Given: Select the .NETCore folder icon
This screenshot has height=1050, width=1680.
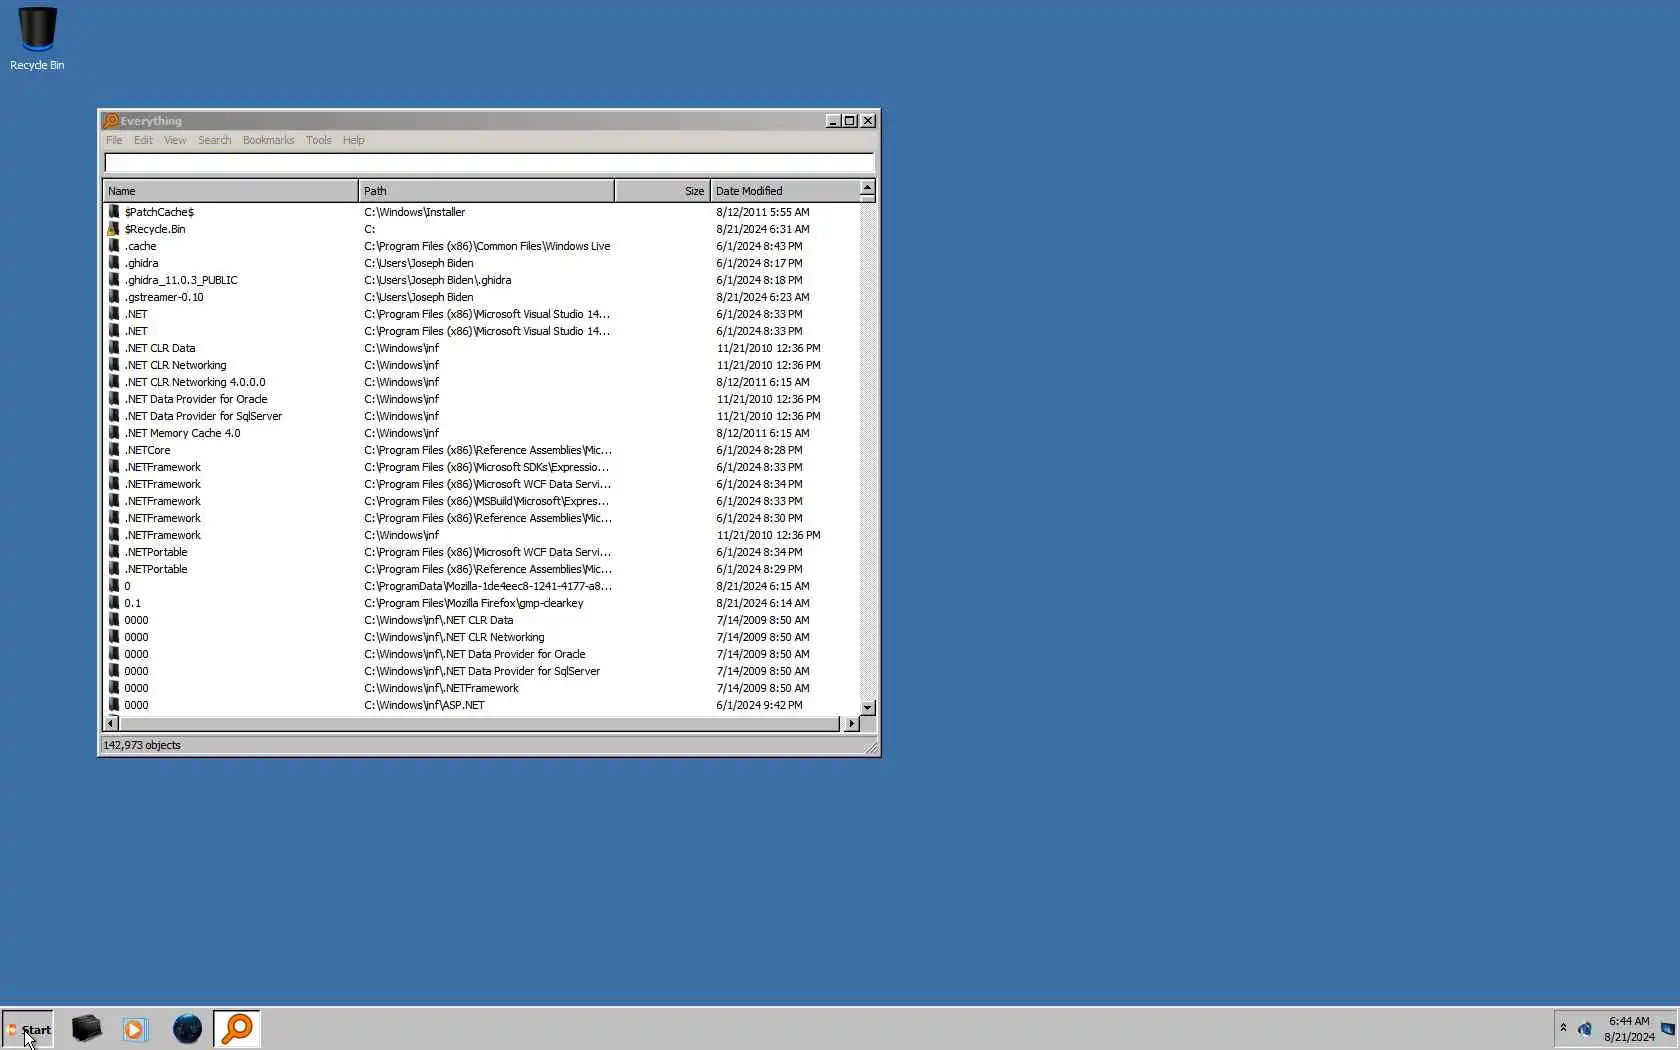Looking at the screenshot, I should [x=114, y=450].
